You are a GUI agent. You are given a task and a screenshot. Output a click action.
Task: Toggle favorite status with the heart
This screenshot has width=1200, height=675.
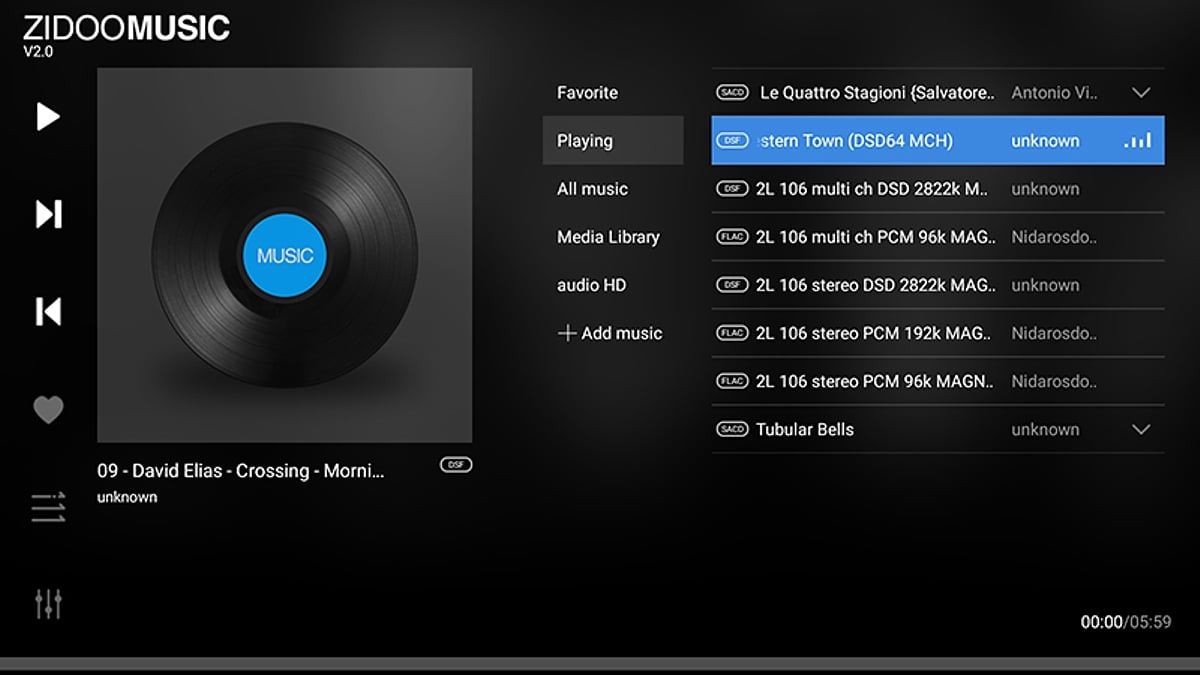pos(48,408)
